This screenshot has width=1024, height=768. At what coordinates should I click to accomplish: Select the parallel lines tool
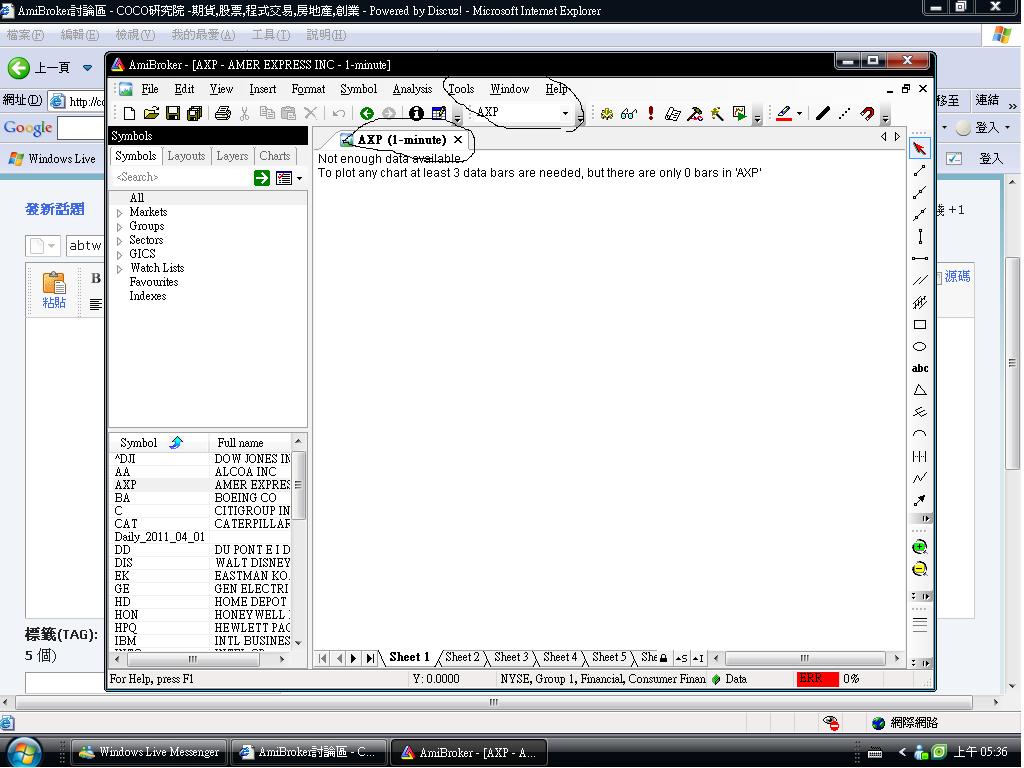920,280
